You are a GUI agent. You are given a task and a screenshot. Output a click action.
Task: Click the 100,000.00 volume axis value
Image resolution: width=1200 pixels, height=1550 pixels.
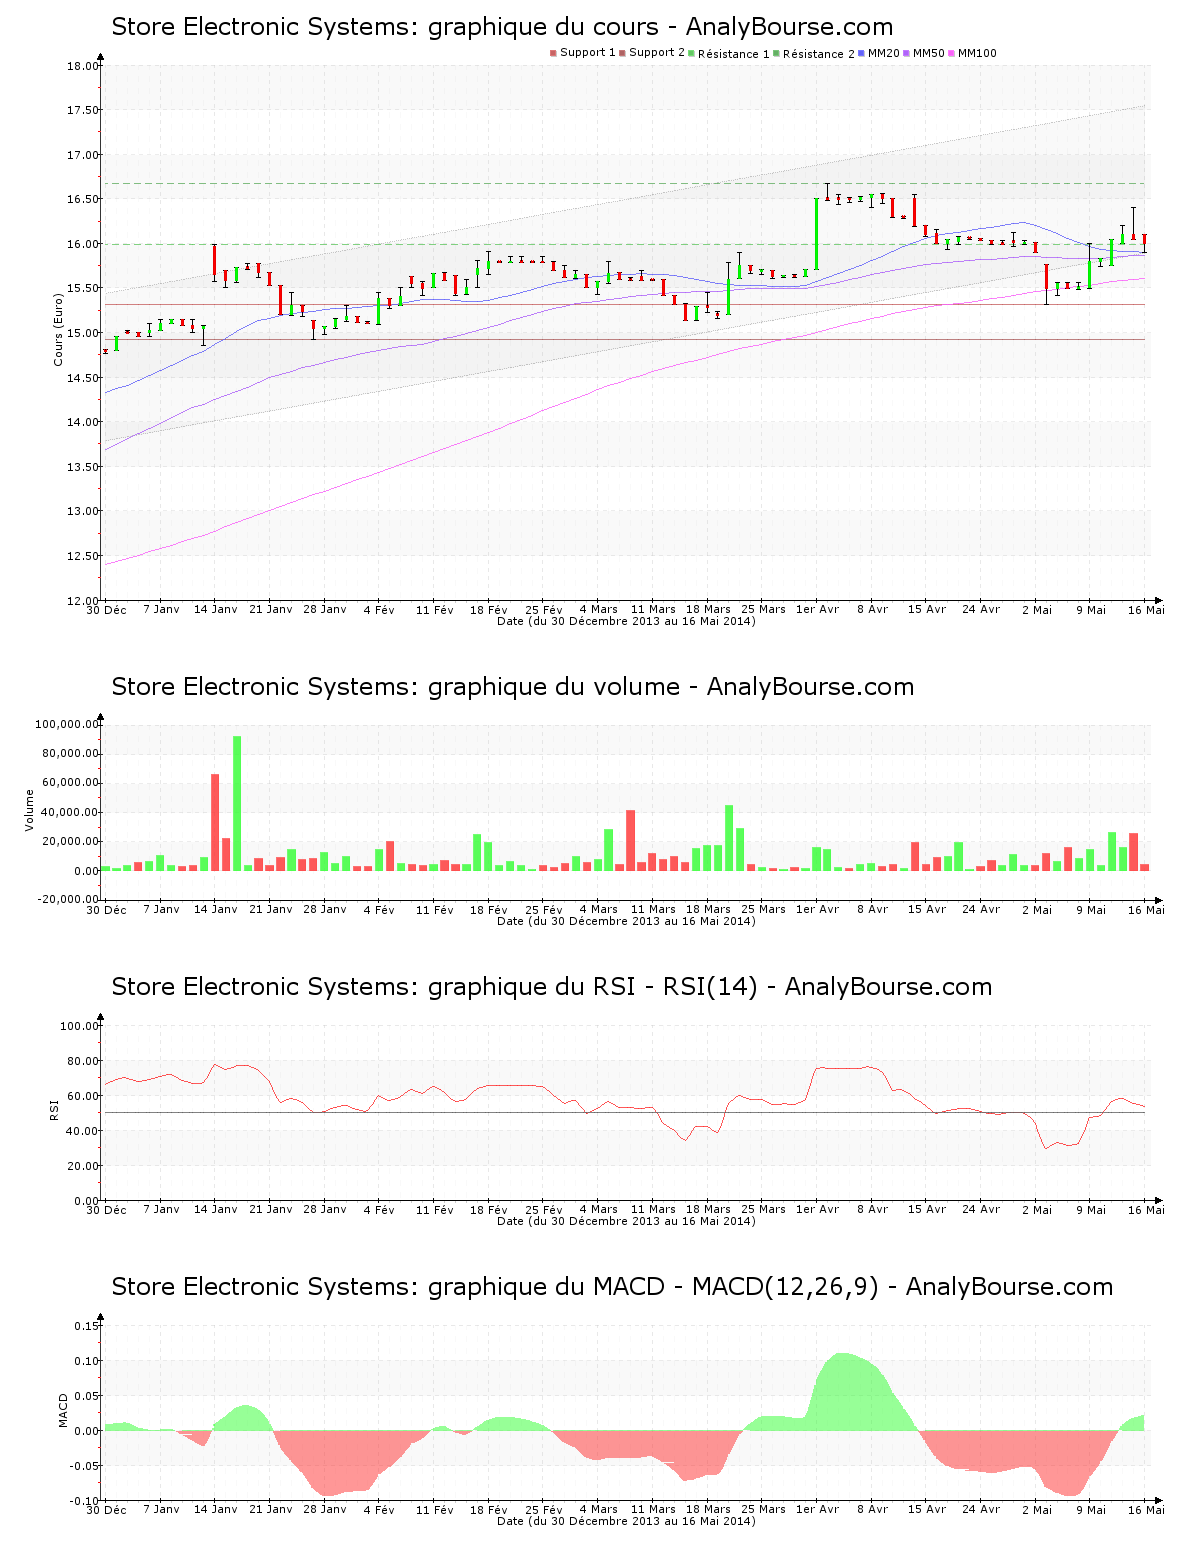[67, 724]
